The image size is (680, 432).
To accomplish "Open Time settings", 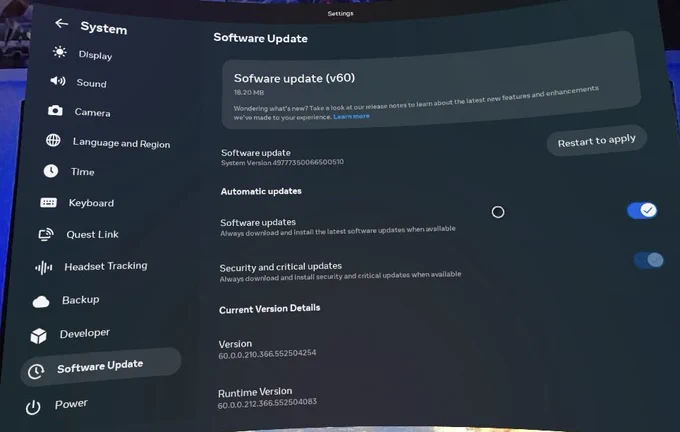I will pos(82,172).
